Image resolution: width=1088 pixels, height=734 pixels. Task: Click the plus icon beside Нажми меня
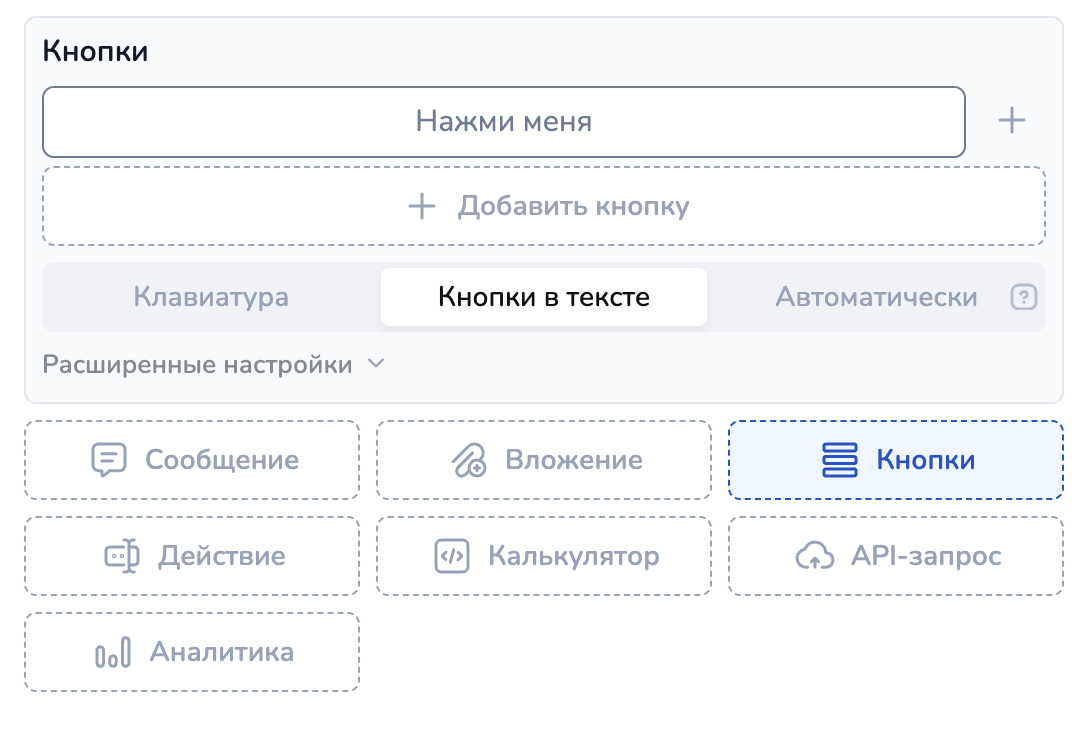(x=1012, y=121)
